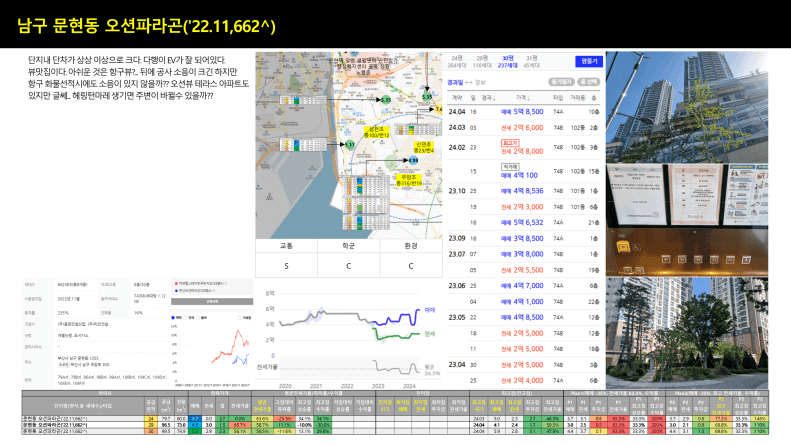Remove the blue legend apartment entry
Screen dimensions: 791x445
(x=213, y=291)
